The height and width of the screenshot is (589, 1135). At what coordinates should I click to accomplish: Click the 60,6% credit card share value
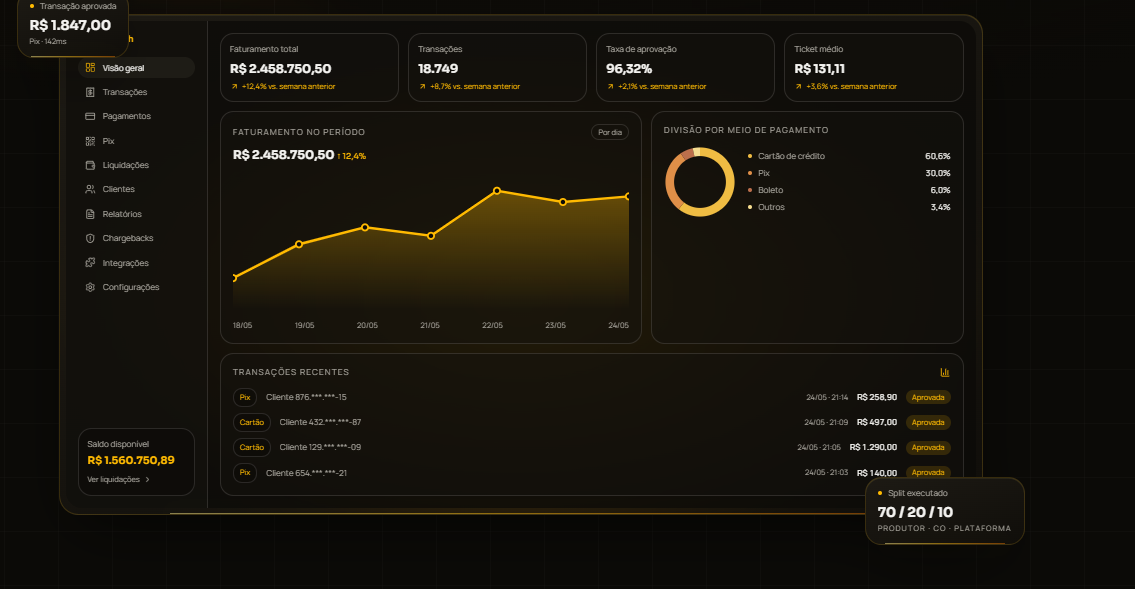click(x=937, y=156)
